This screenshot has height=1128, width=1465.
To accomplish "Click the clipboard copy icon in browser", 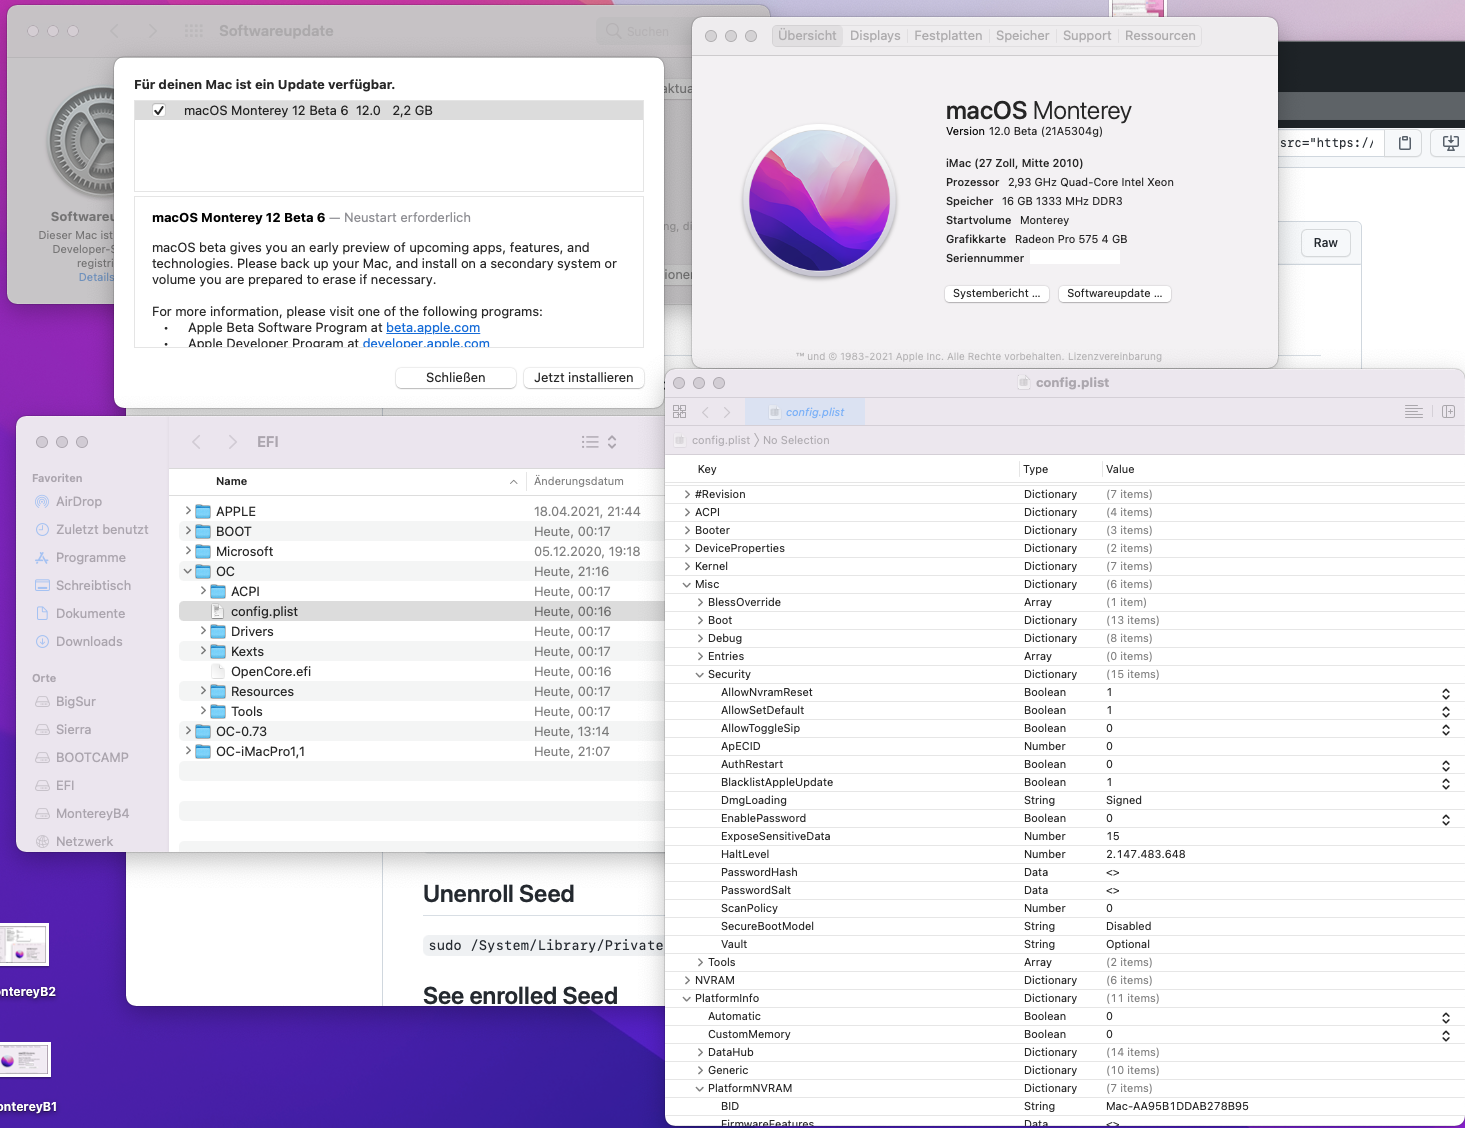I will 1405,143.
